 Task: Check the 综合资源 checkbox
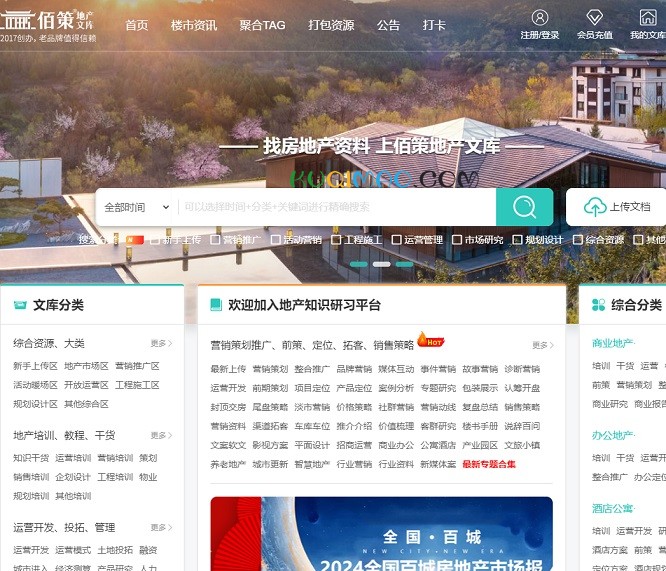point(578,240)
